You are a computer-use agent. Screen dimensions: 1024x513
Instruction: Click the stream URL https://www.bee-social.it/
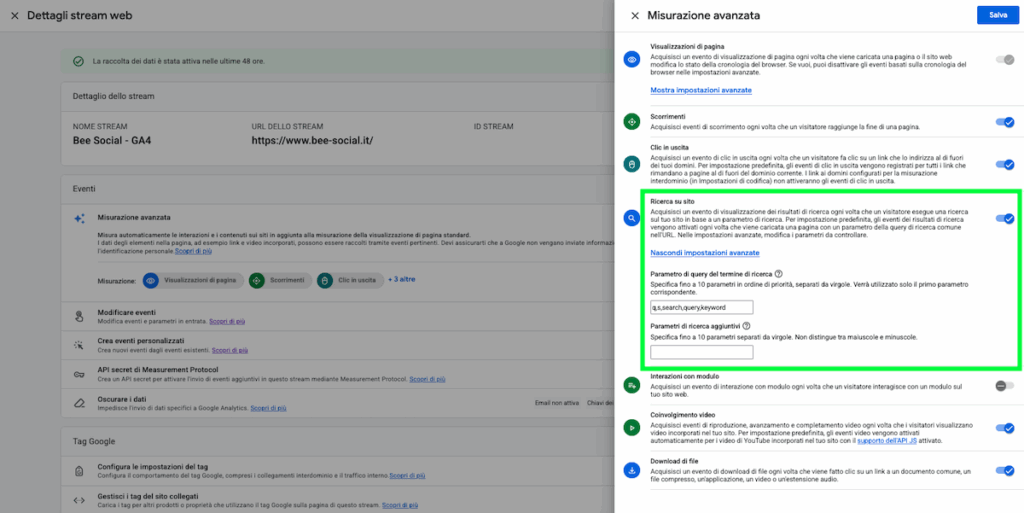[312, 140]
